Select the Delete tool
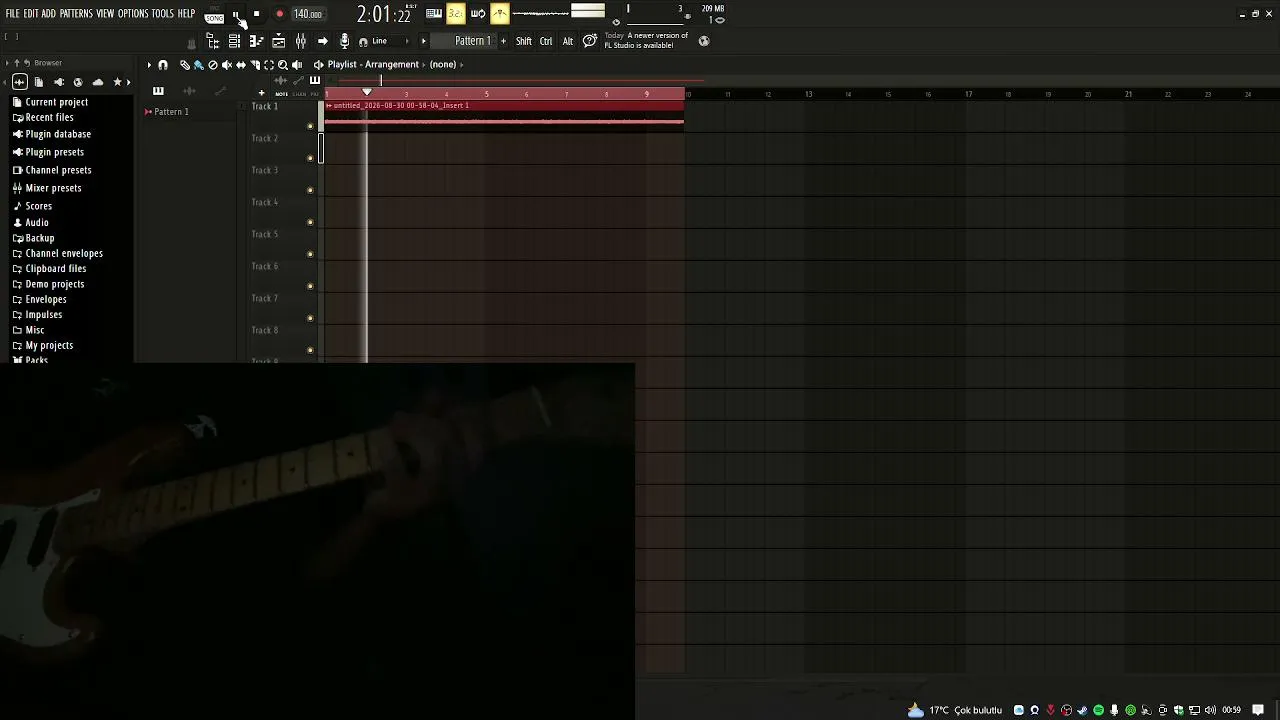This screenshot has width=1280, height=720. click(x=212, y=65)
